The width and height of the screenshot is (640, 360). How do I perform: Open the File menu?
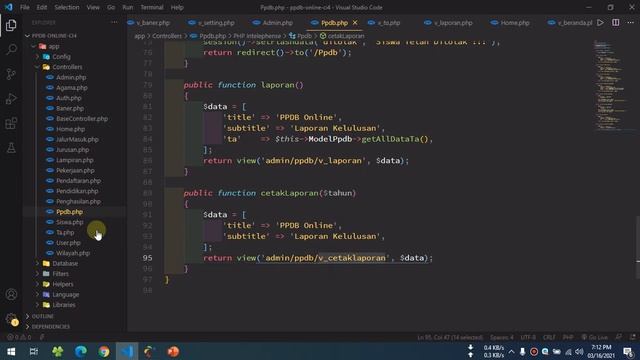(25, 7)
